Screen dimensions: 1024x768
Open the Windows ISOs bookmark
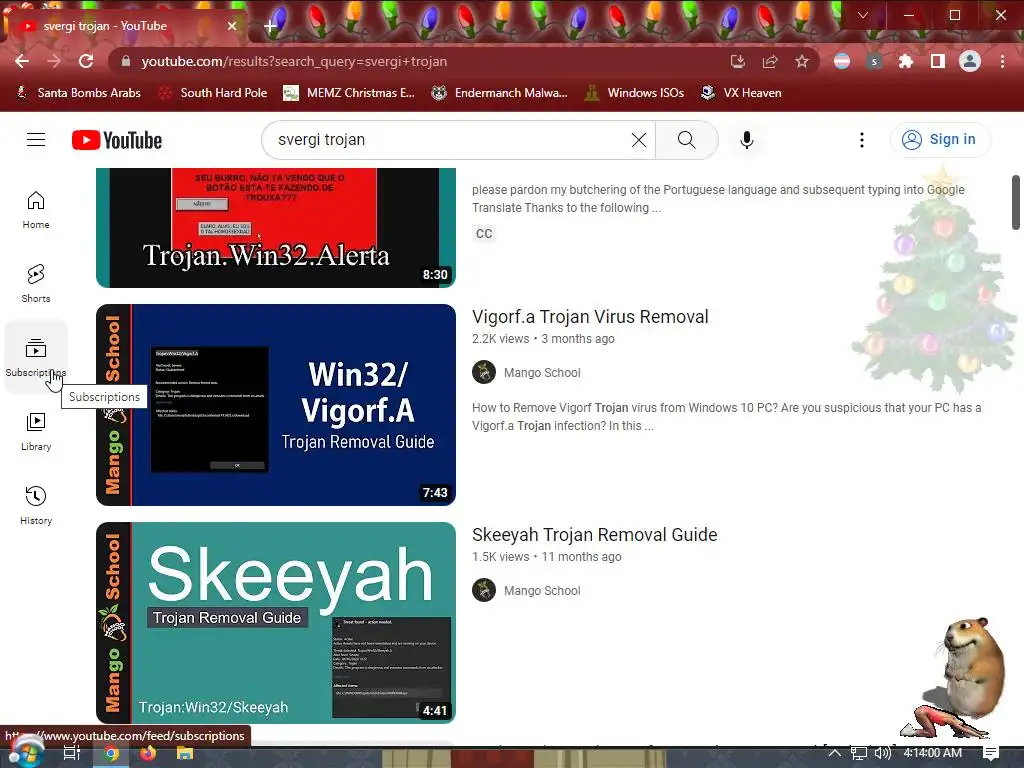634,93
